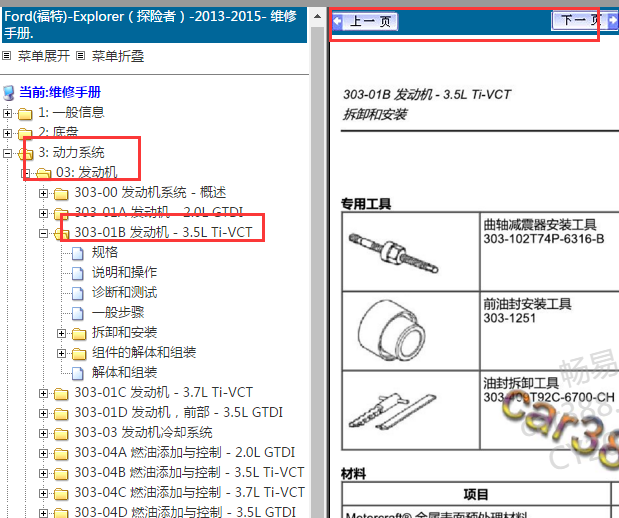Expand 303-01D 发动机,前部 - 3.5L GTDI
Image resolution: width=619 pixels, height=518 pixels.
(x=43, y=414)
